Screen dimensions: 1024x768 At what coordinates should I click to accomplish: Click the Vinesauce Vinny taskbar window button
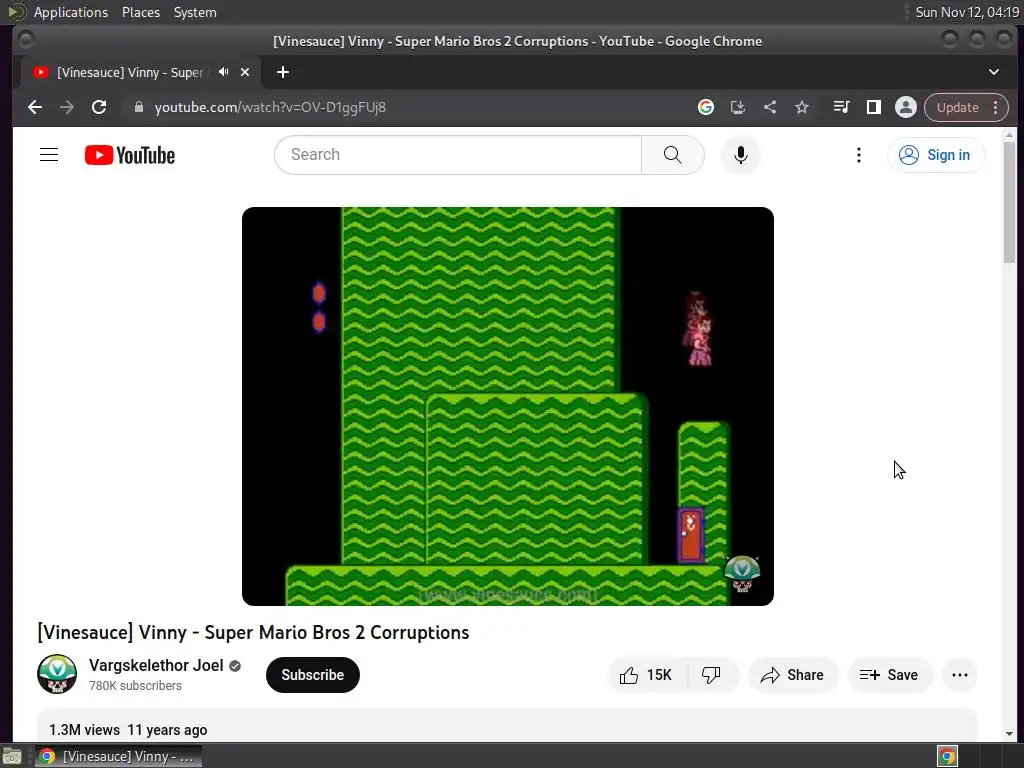tap(118, 756)
